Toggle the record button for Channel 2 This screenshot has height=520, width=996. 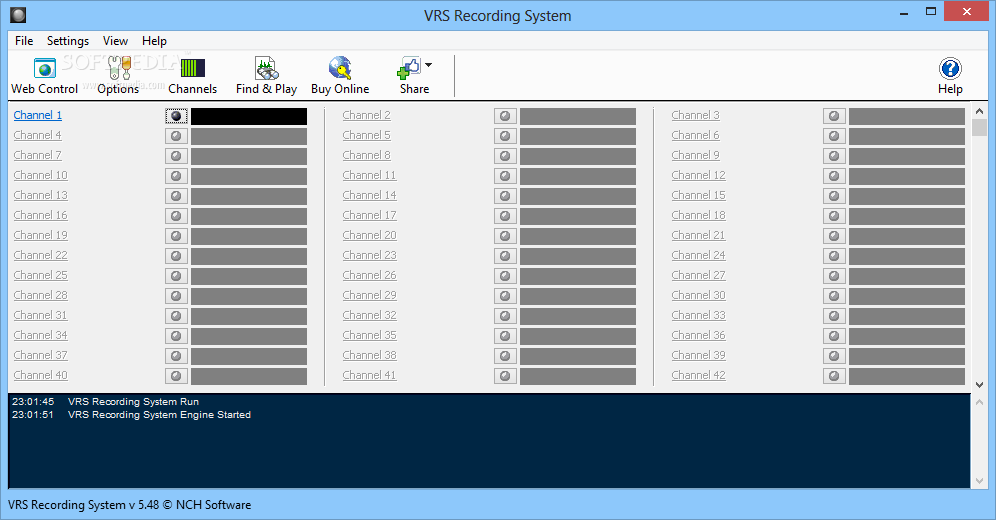pos(505,116)
